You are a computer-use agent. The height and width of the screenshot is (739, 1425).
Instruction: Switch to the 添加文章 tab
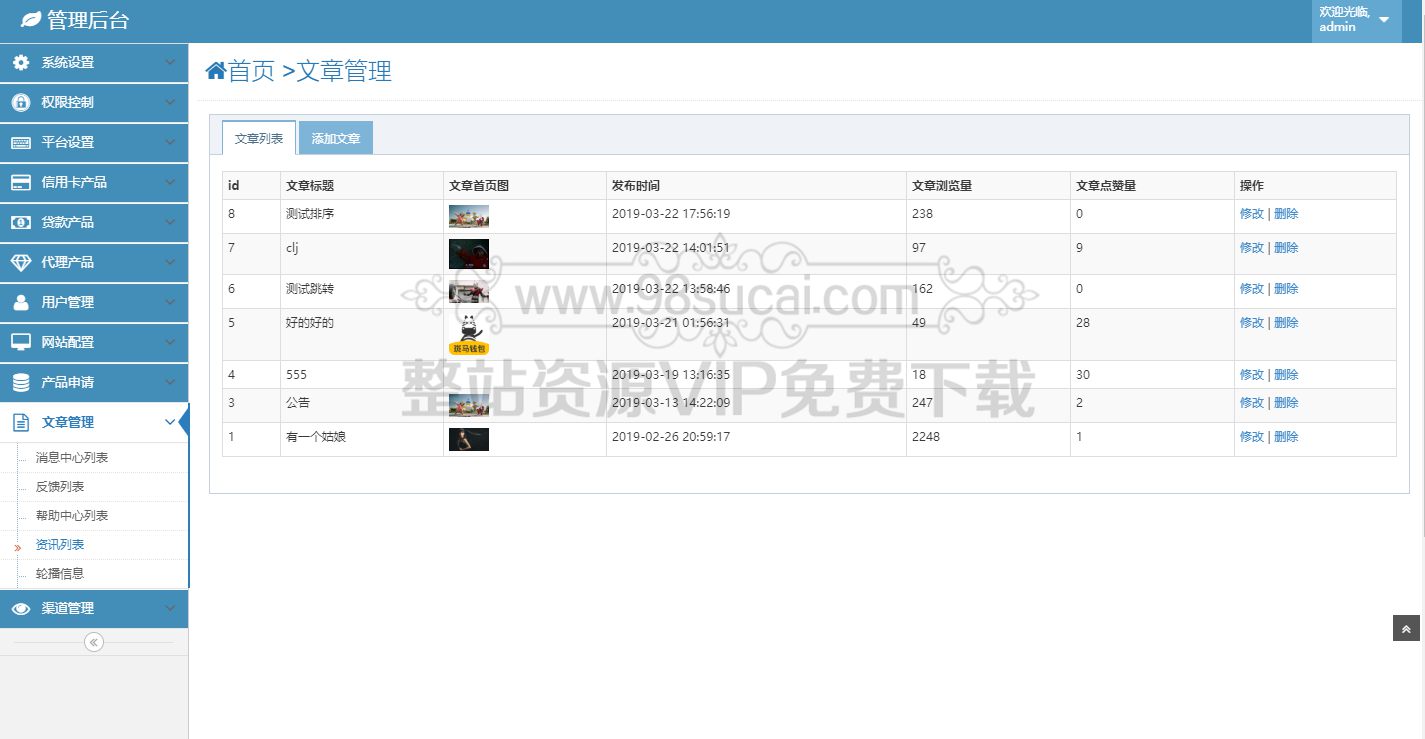(336, 137)
